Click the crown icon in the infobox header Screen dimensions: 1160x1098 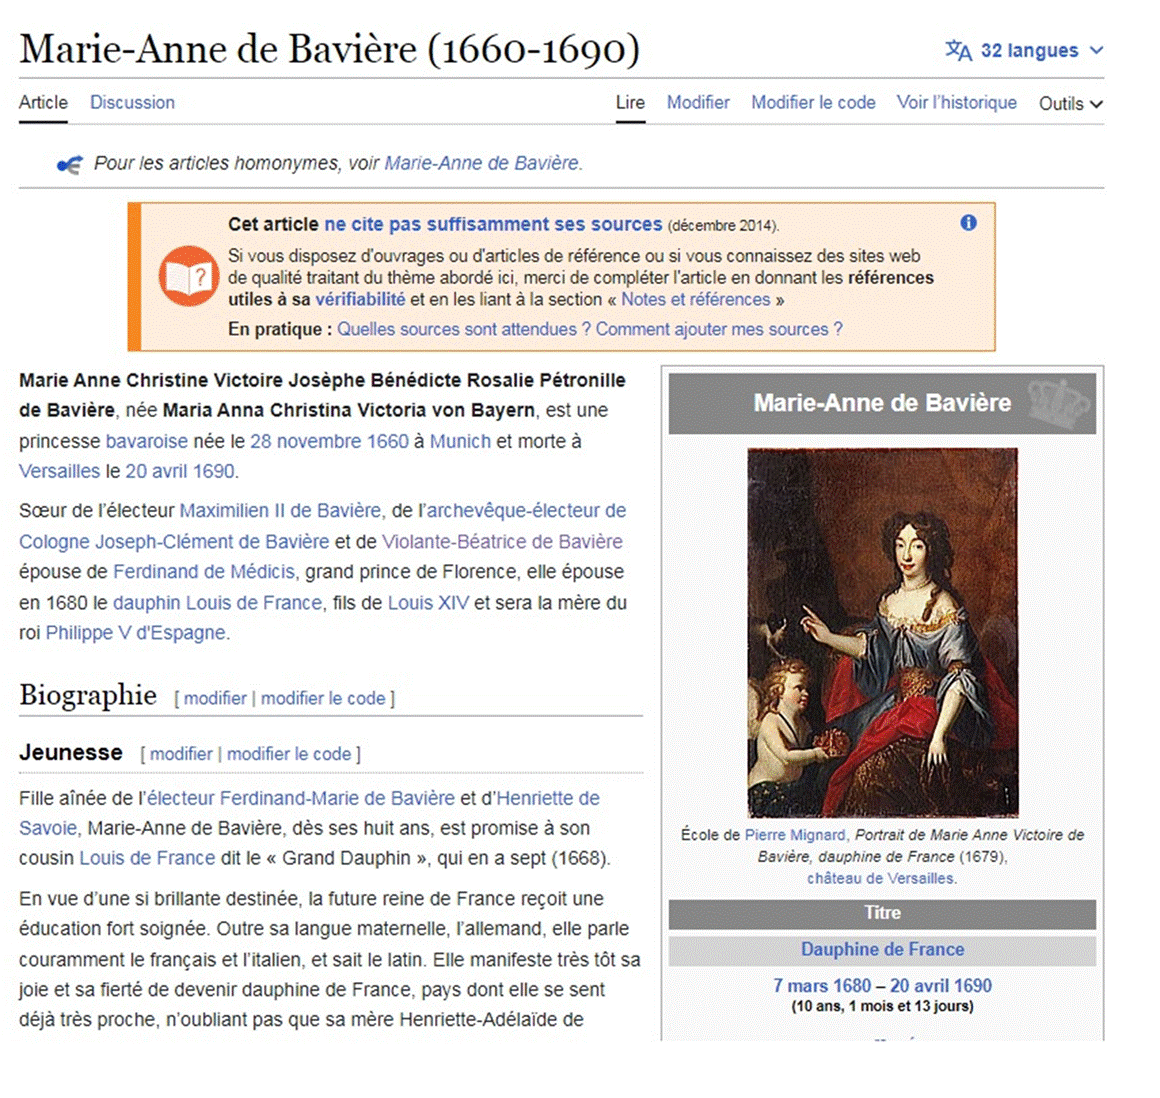[x=1059, y=403]
